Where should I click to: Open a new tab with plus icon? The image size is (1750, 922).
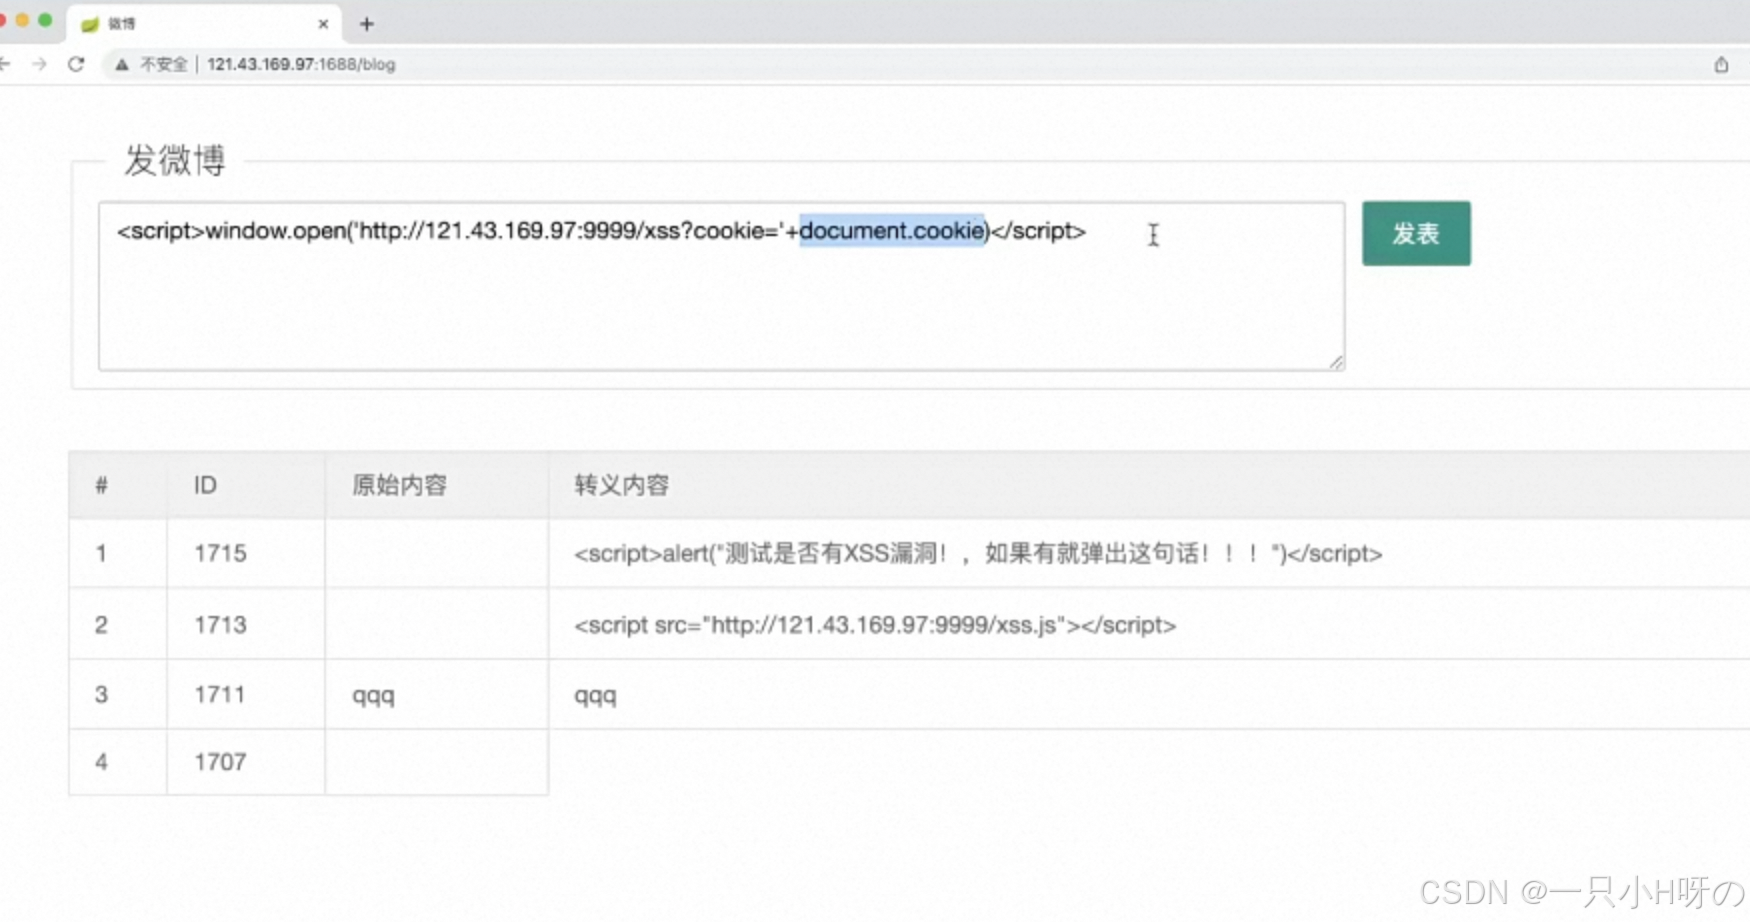coord(367,24)
